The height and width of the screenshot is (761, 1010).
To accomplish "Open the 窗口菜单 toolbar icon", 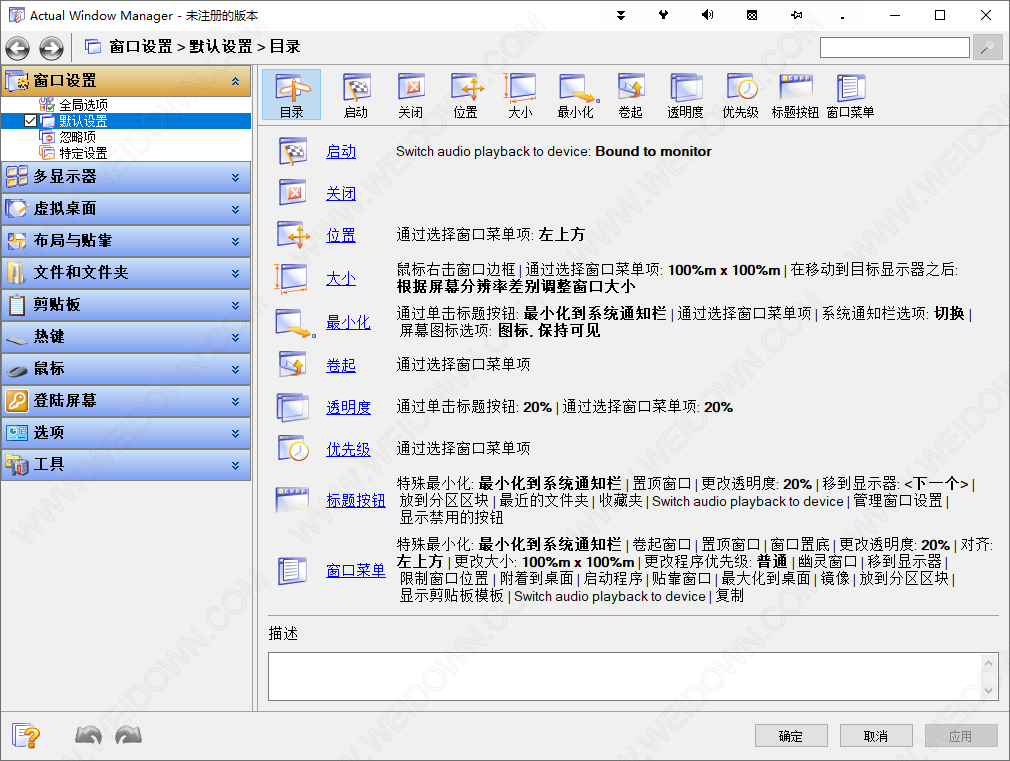I will coord(850,95).
